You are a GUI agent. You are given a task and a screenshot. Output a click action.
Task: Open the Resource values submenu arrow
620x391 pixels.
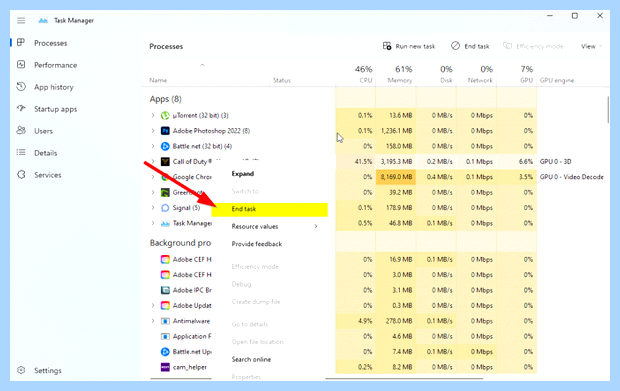(x=316, y=227)
